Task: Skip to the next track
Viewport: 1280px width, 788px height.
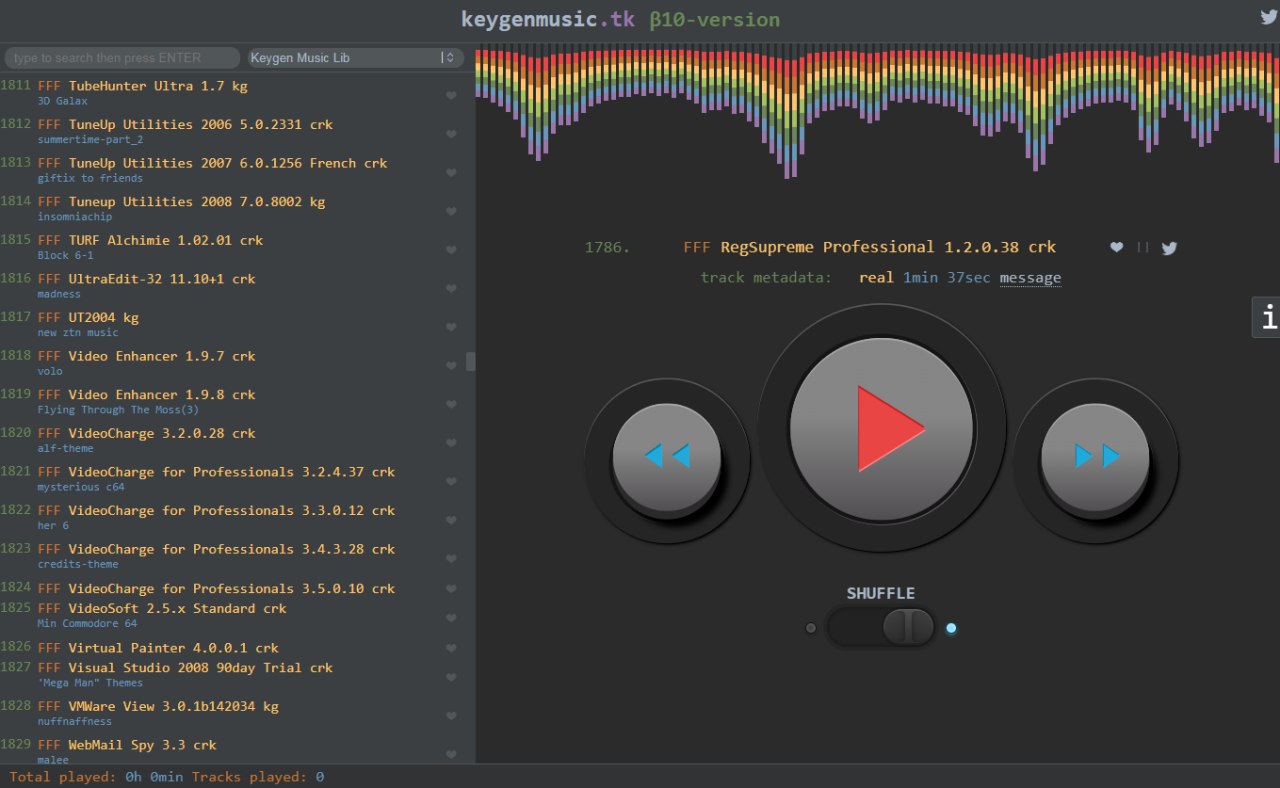Action: click(1095, 456)
